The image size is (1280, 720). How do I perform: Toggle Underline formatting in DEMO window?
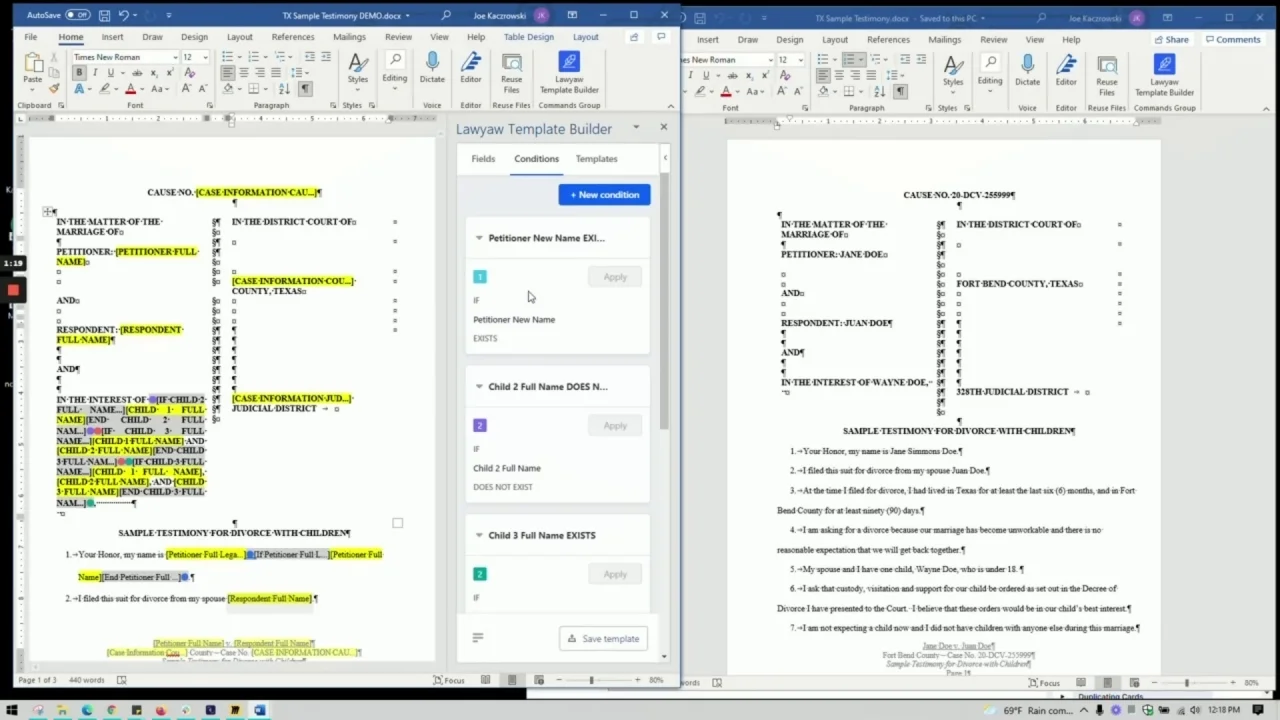pos(110,73)
